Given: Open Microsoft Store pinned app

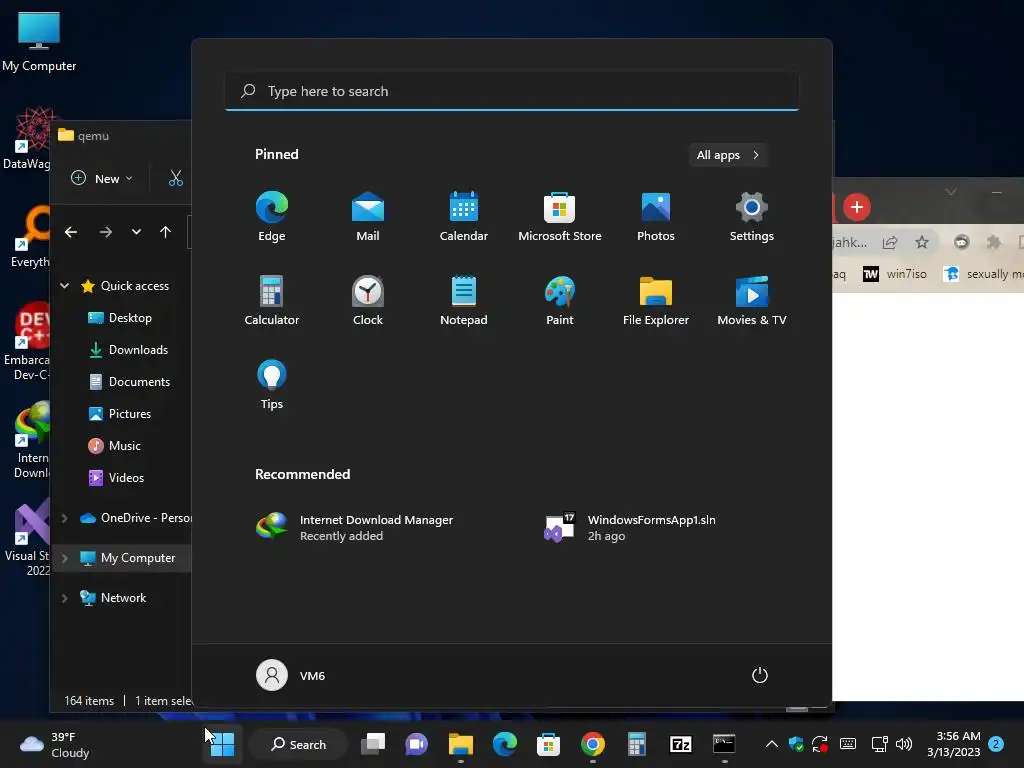Looking at the screenshot, I should coord(560,216).
